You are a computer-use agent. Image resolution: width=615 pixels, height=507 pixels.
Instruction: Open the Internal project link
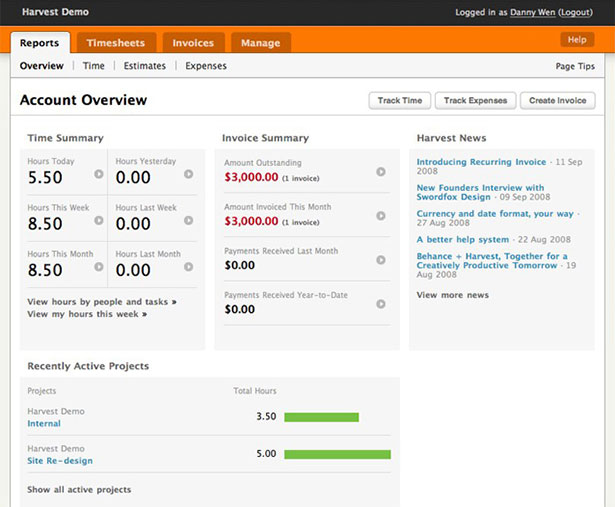point(44,423)
